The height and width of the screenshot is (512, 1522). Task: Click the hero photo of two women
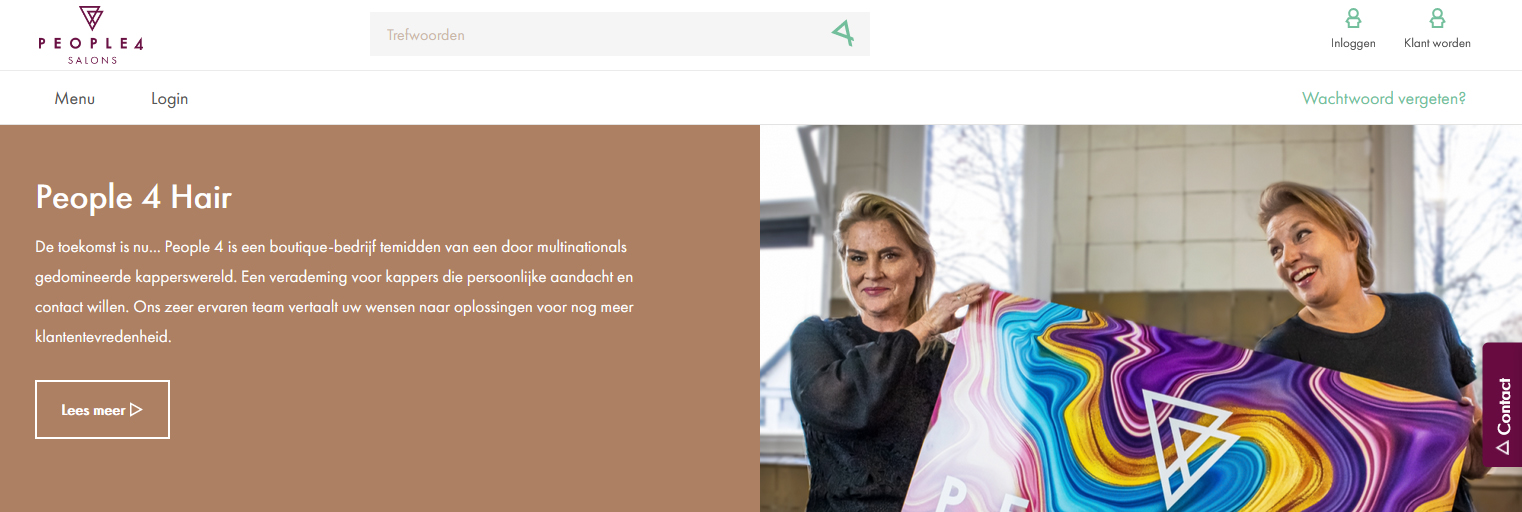(x=1141, y=318)
